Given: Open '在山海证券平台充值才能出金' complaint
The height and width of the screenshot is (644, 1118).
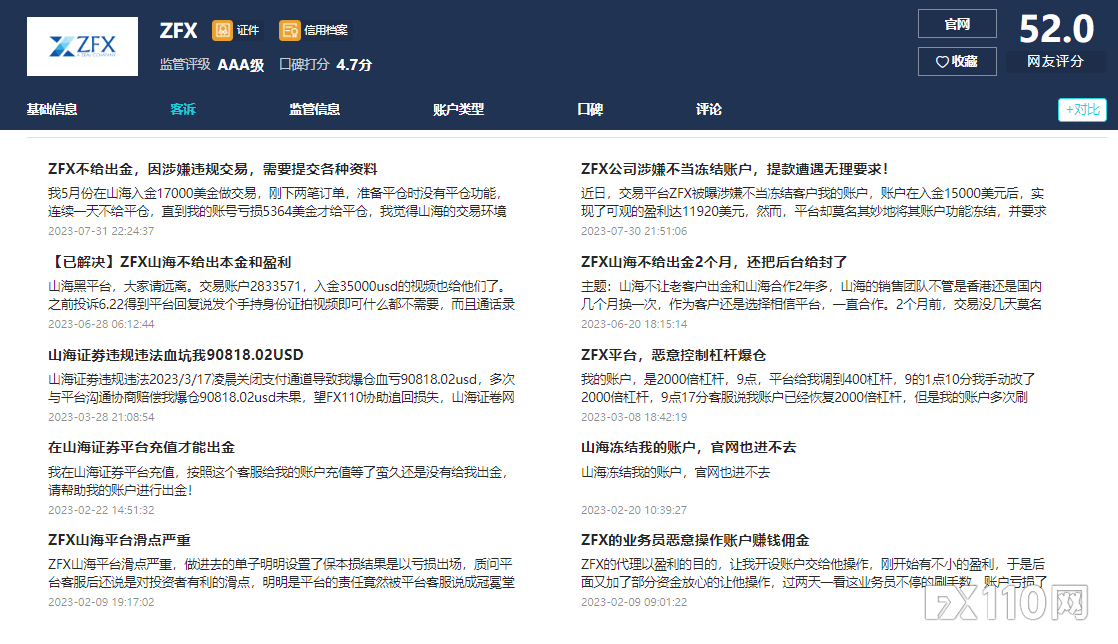Looking at the screenshot, I should [141, 447].
